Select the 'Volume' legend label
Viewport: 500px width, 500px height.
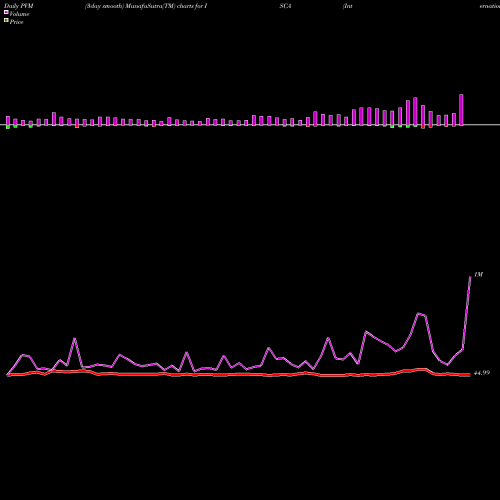coord(19,14)
